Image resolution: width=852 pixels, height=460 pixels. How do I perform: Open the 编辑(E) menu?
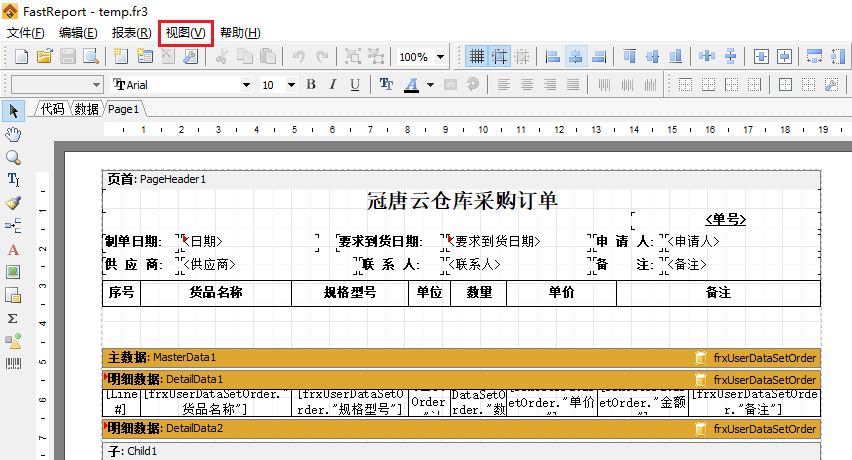[x=78, y=33]
